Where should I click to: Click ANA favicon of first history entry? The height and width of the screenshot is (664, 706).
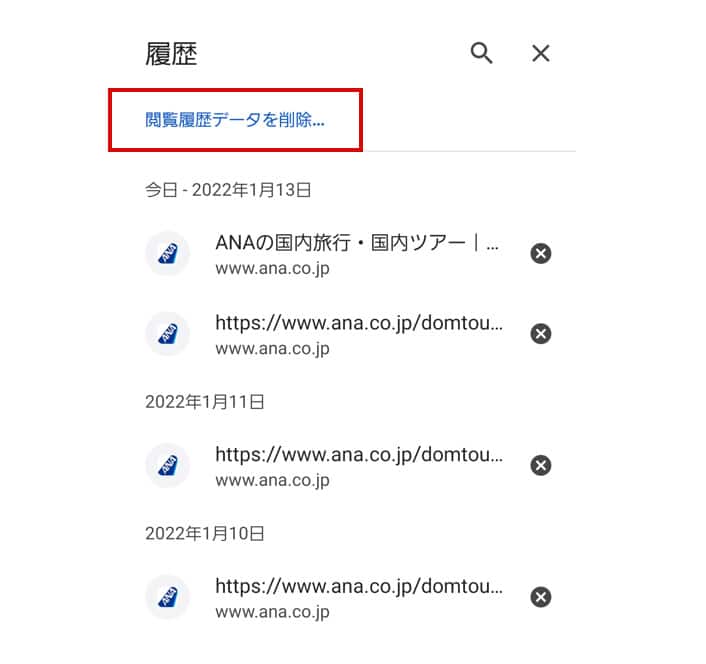point(167,253)
